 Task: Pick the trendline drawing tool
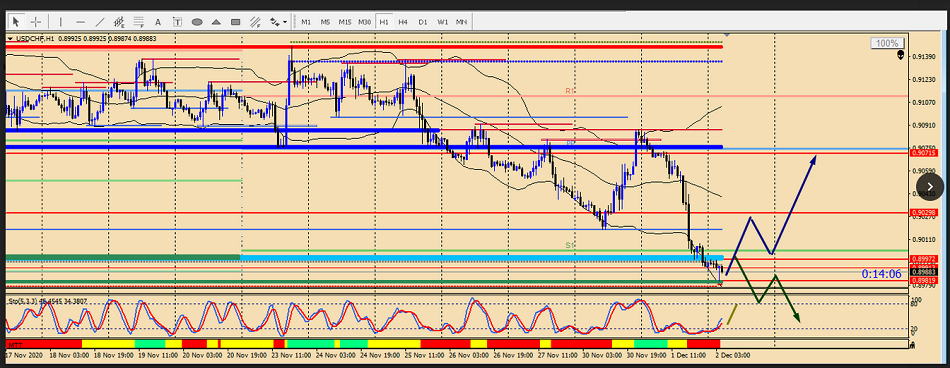pos(99,22)
